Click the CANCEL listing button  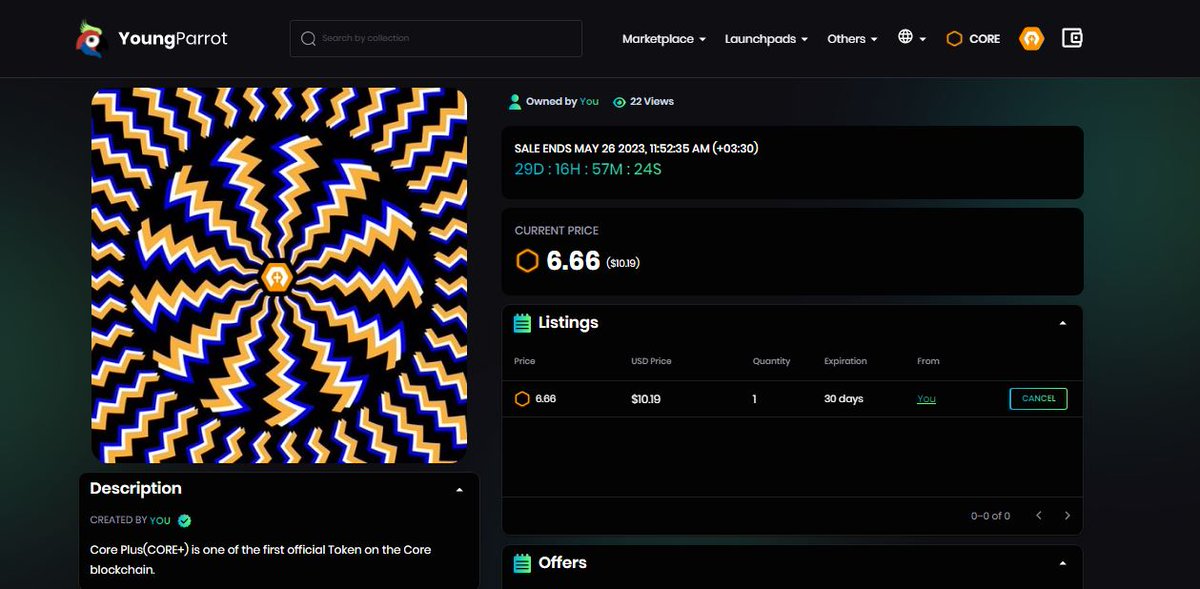pyautogui.click(x=1038, y=398)
